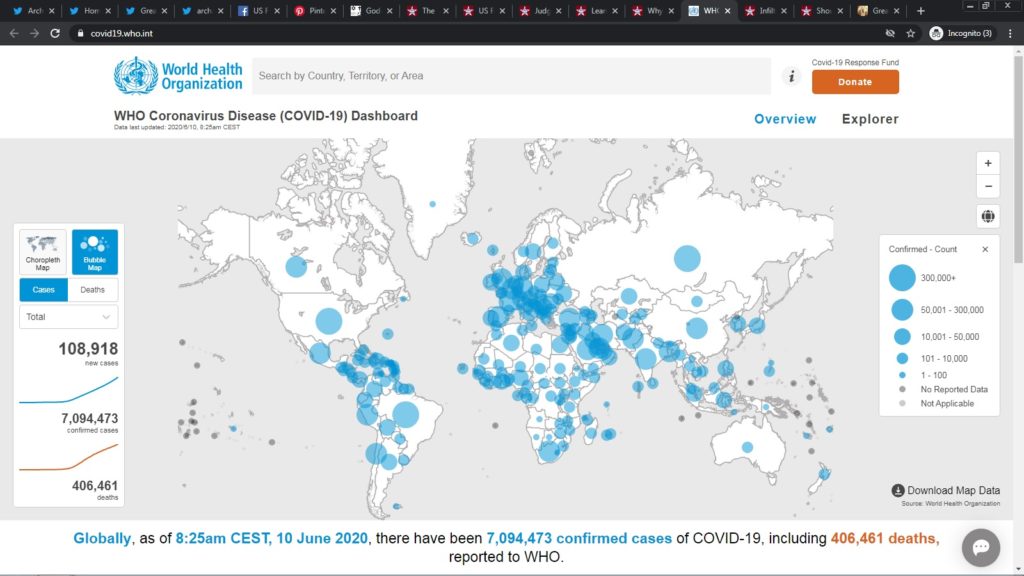This screenshot has height=576, width=1024.
Task: Click the browser back arrow
Action: [x=13, y=33]
